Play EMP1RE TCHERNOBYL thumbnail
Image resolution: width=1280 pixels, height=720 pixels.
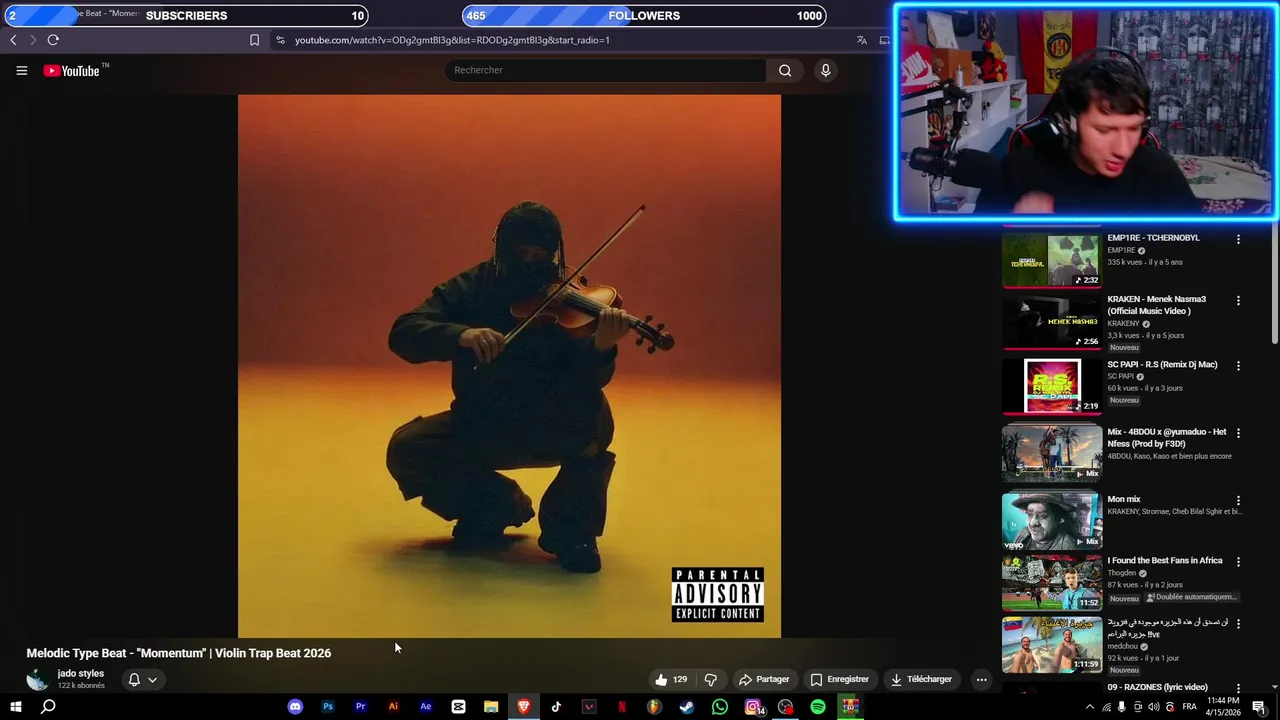coord(1051,260)
